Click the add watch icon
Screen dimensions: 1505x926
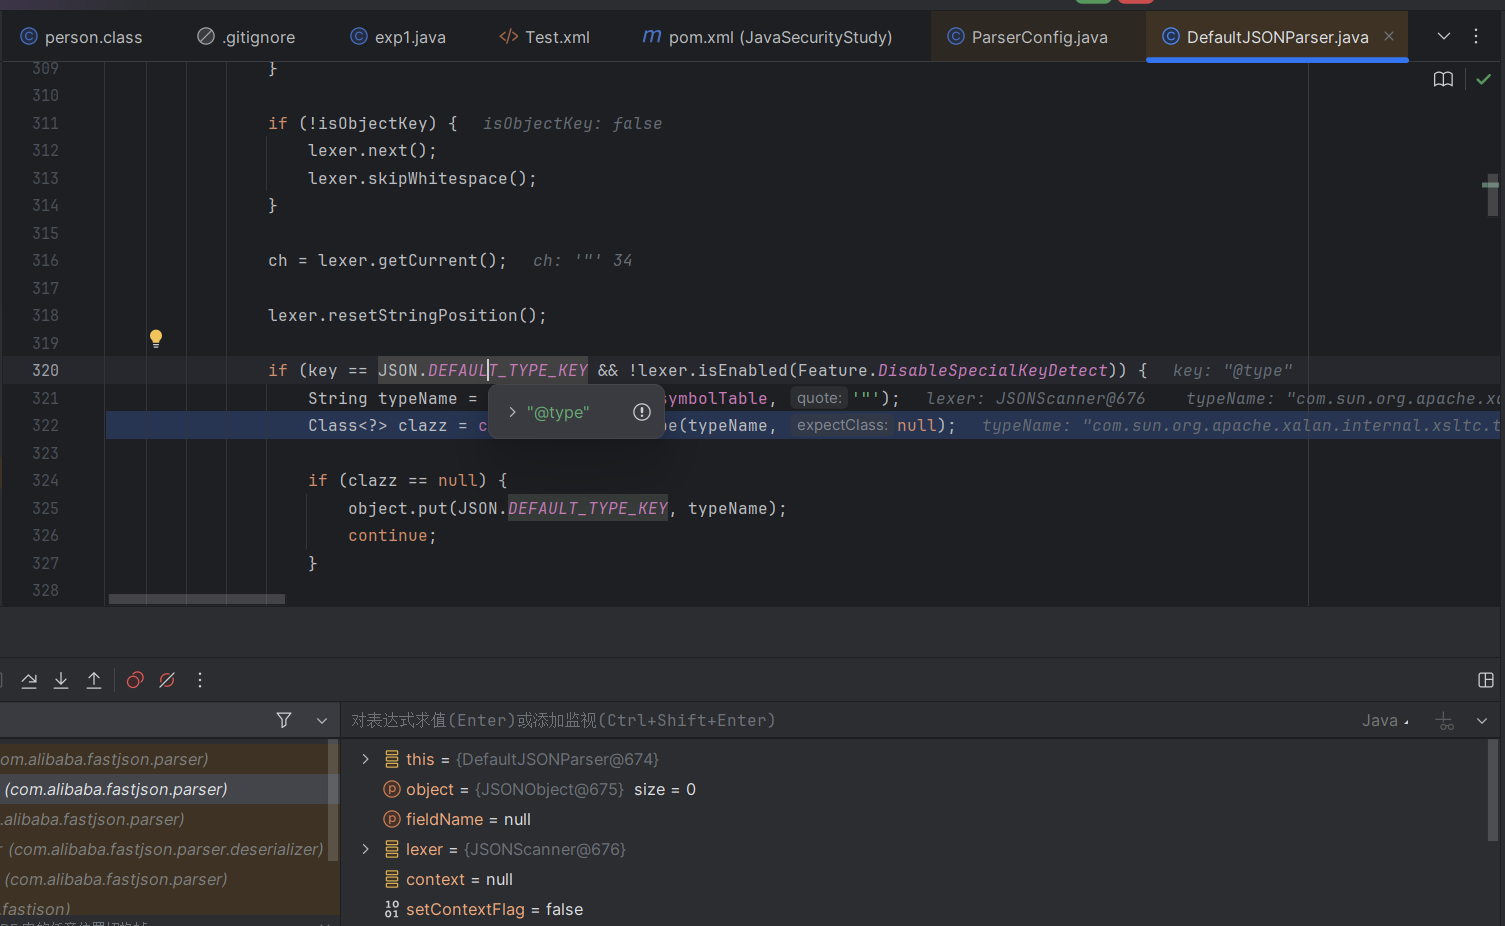coord(1445,721)
